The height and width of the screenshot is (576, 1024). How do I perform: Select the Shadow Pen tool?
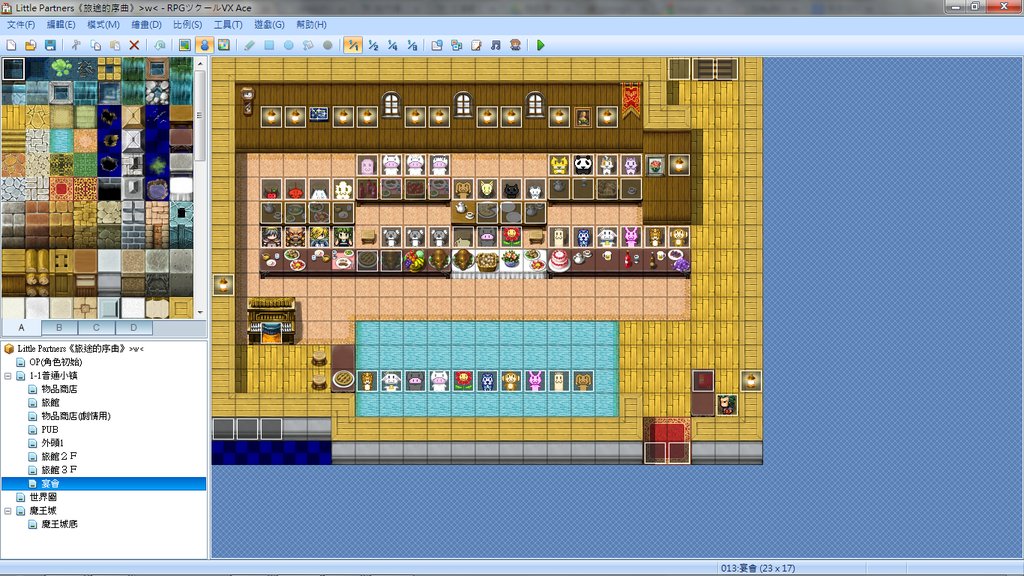click(328, 45)
